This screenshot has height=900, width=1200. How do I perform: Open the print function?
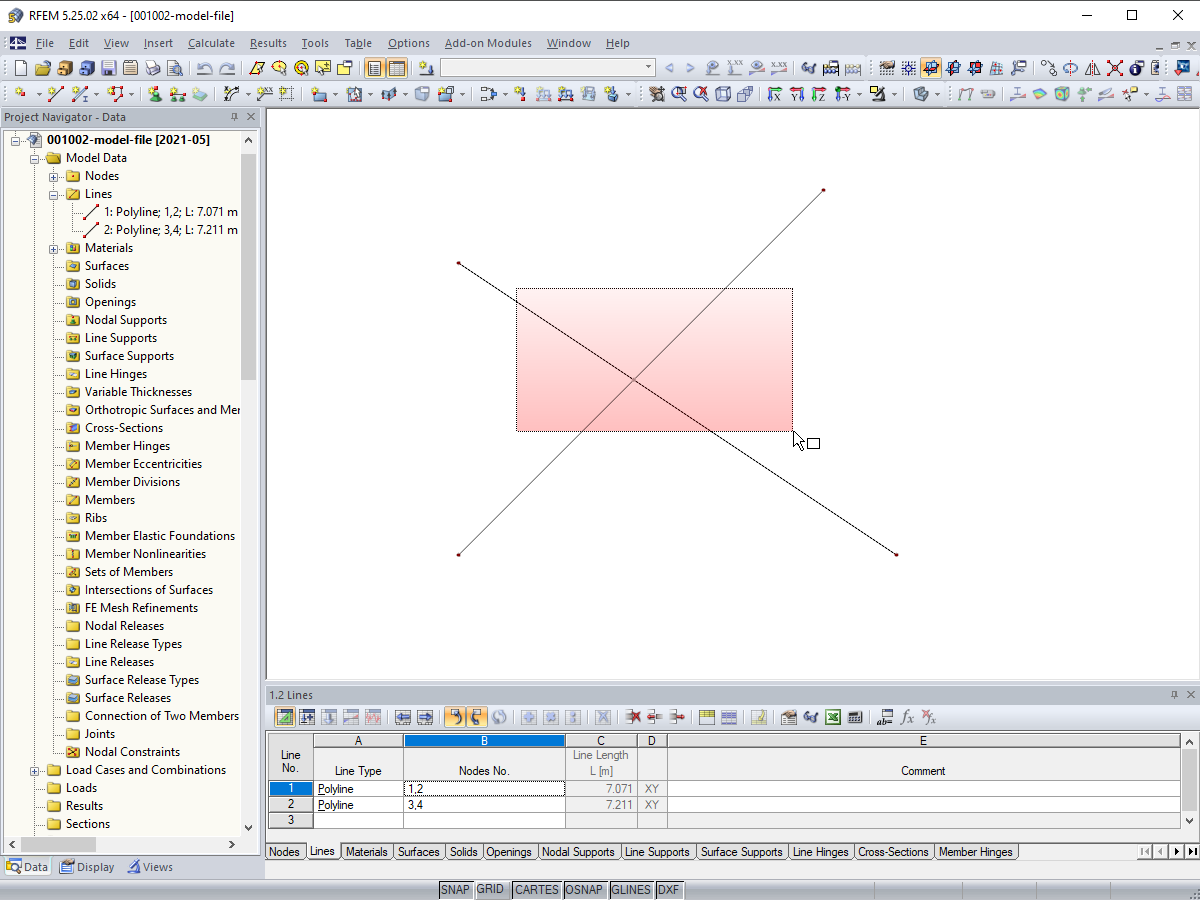pyautogui.click(x=151, y=68)
